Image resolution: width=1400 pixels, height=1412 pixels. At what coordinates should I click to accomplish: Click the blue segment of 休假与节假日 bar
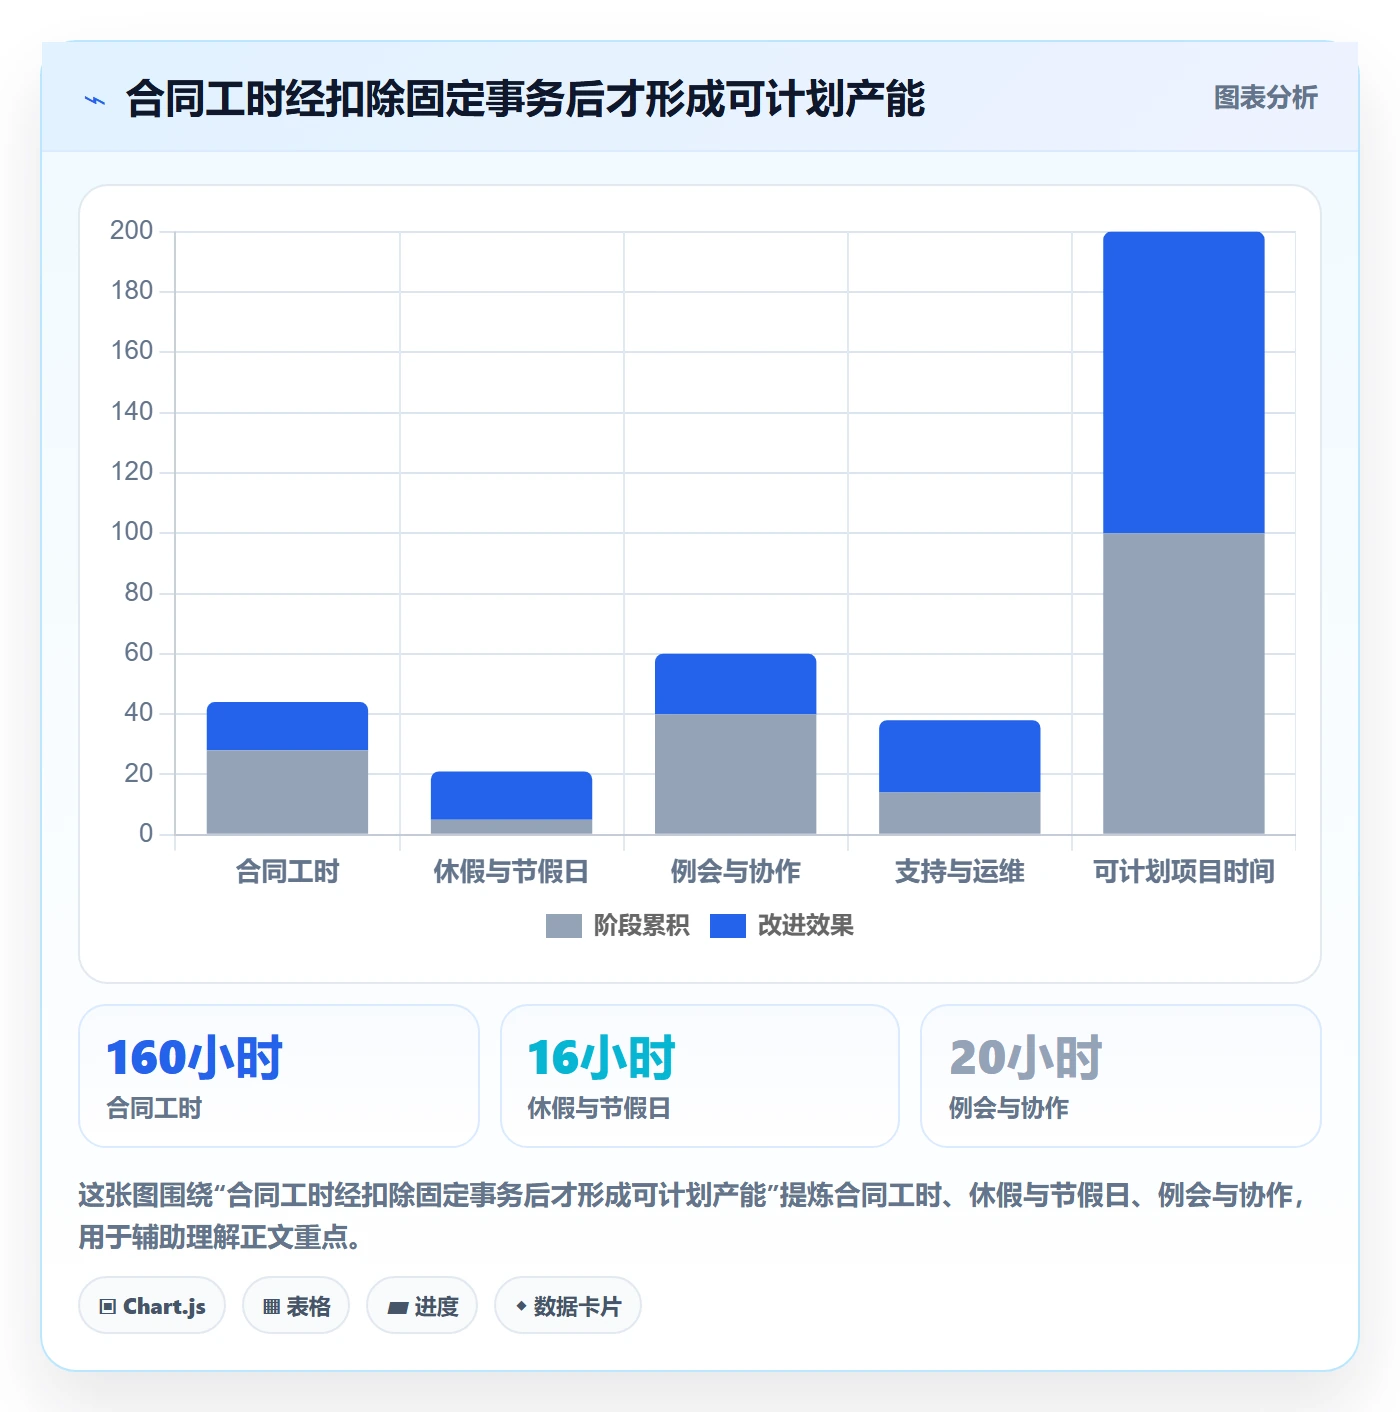(x=511, y=795)
